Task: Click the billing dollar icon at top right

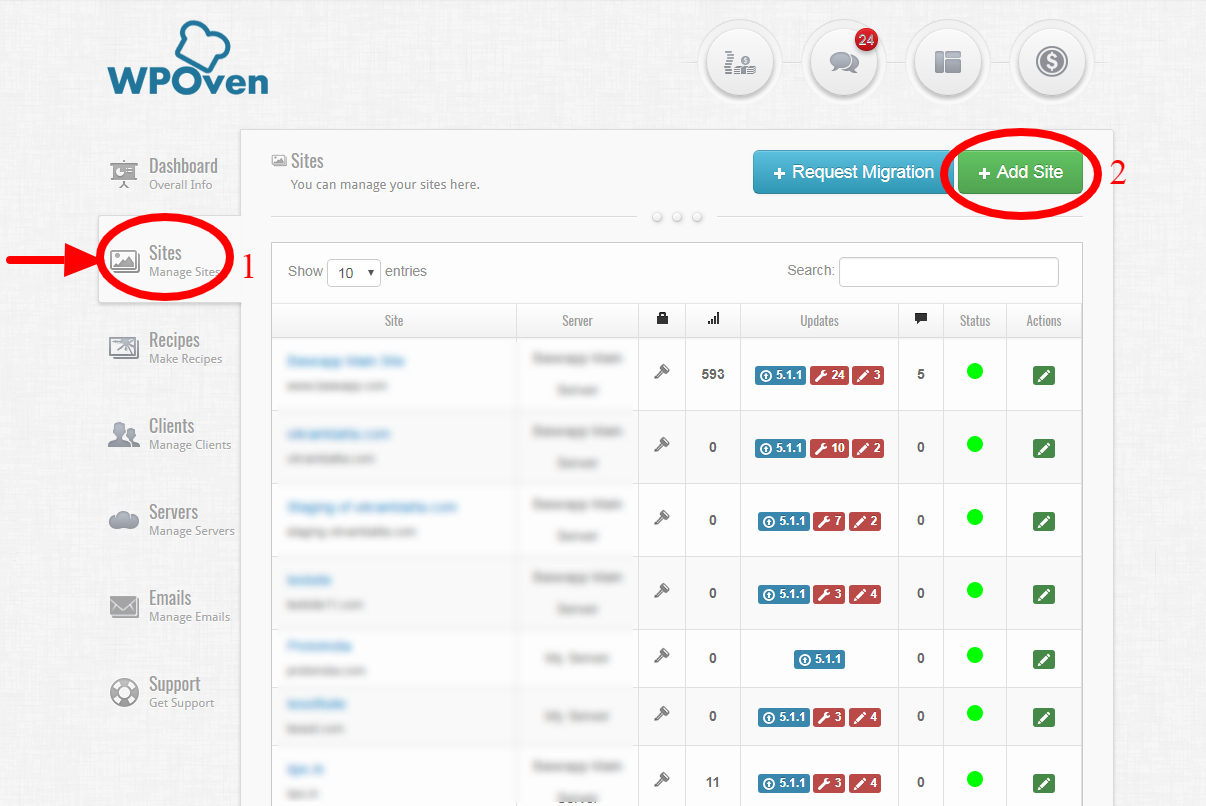Action: (x=1052, y=62)
